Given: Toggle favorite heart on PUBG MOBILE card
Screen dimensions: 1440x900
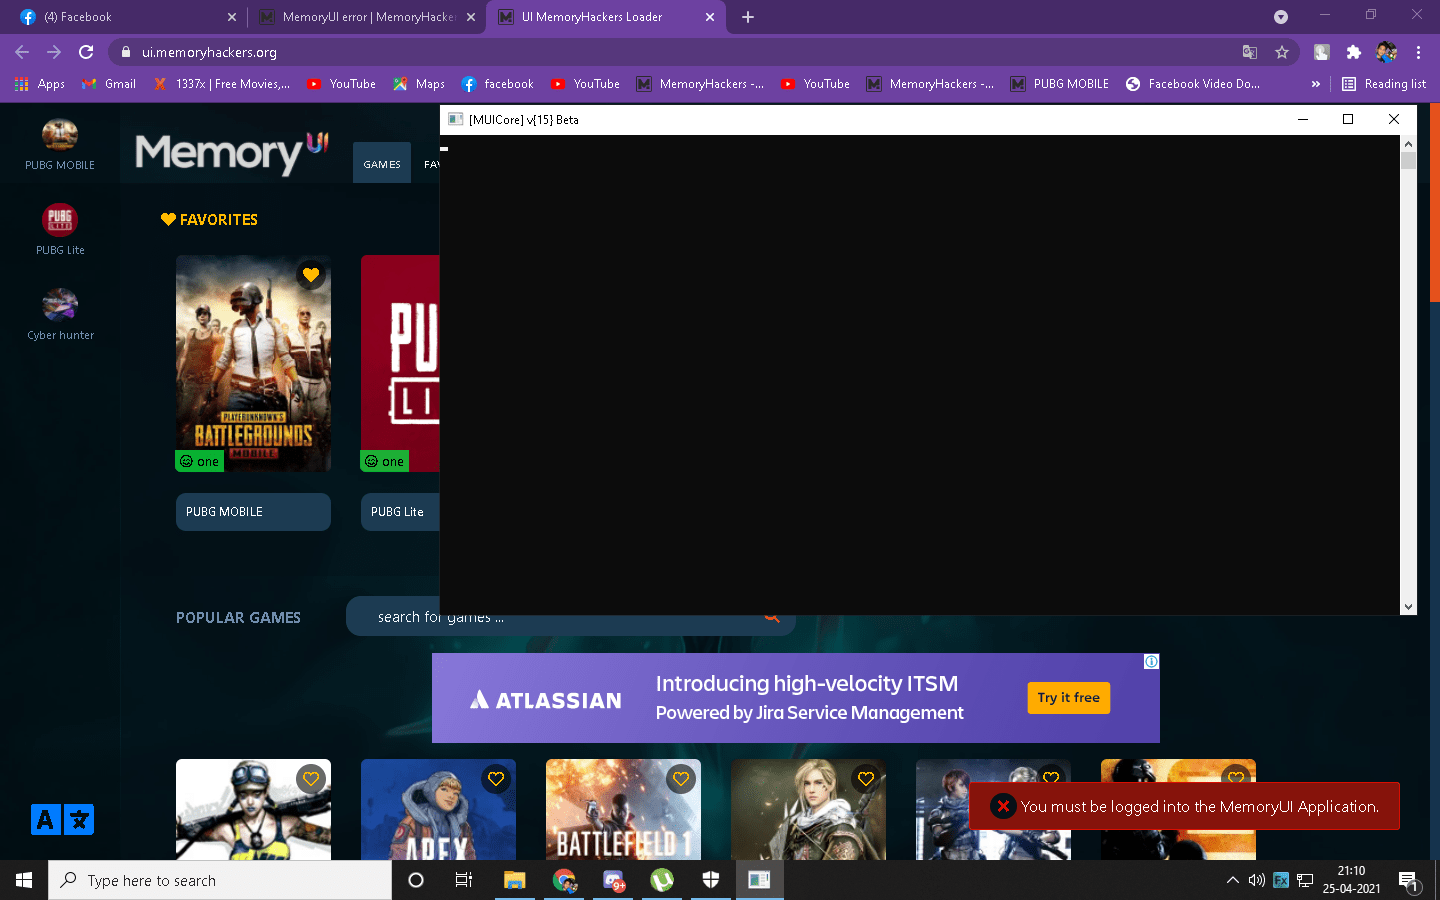Looking at the screenshot, I should tap(311, 274).
